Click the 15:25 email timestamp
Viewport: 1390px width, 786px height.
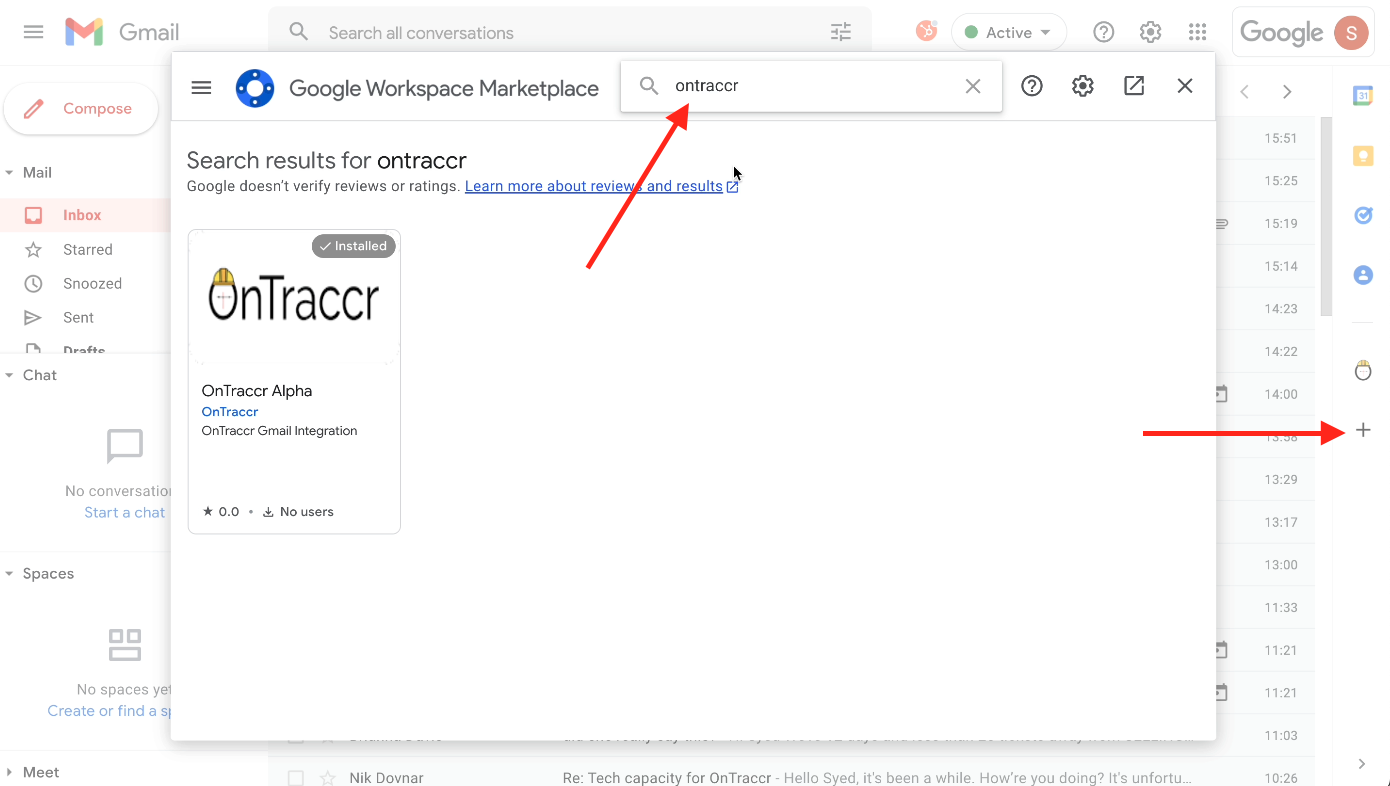pos(1281,181)
